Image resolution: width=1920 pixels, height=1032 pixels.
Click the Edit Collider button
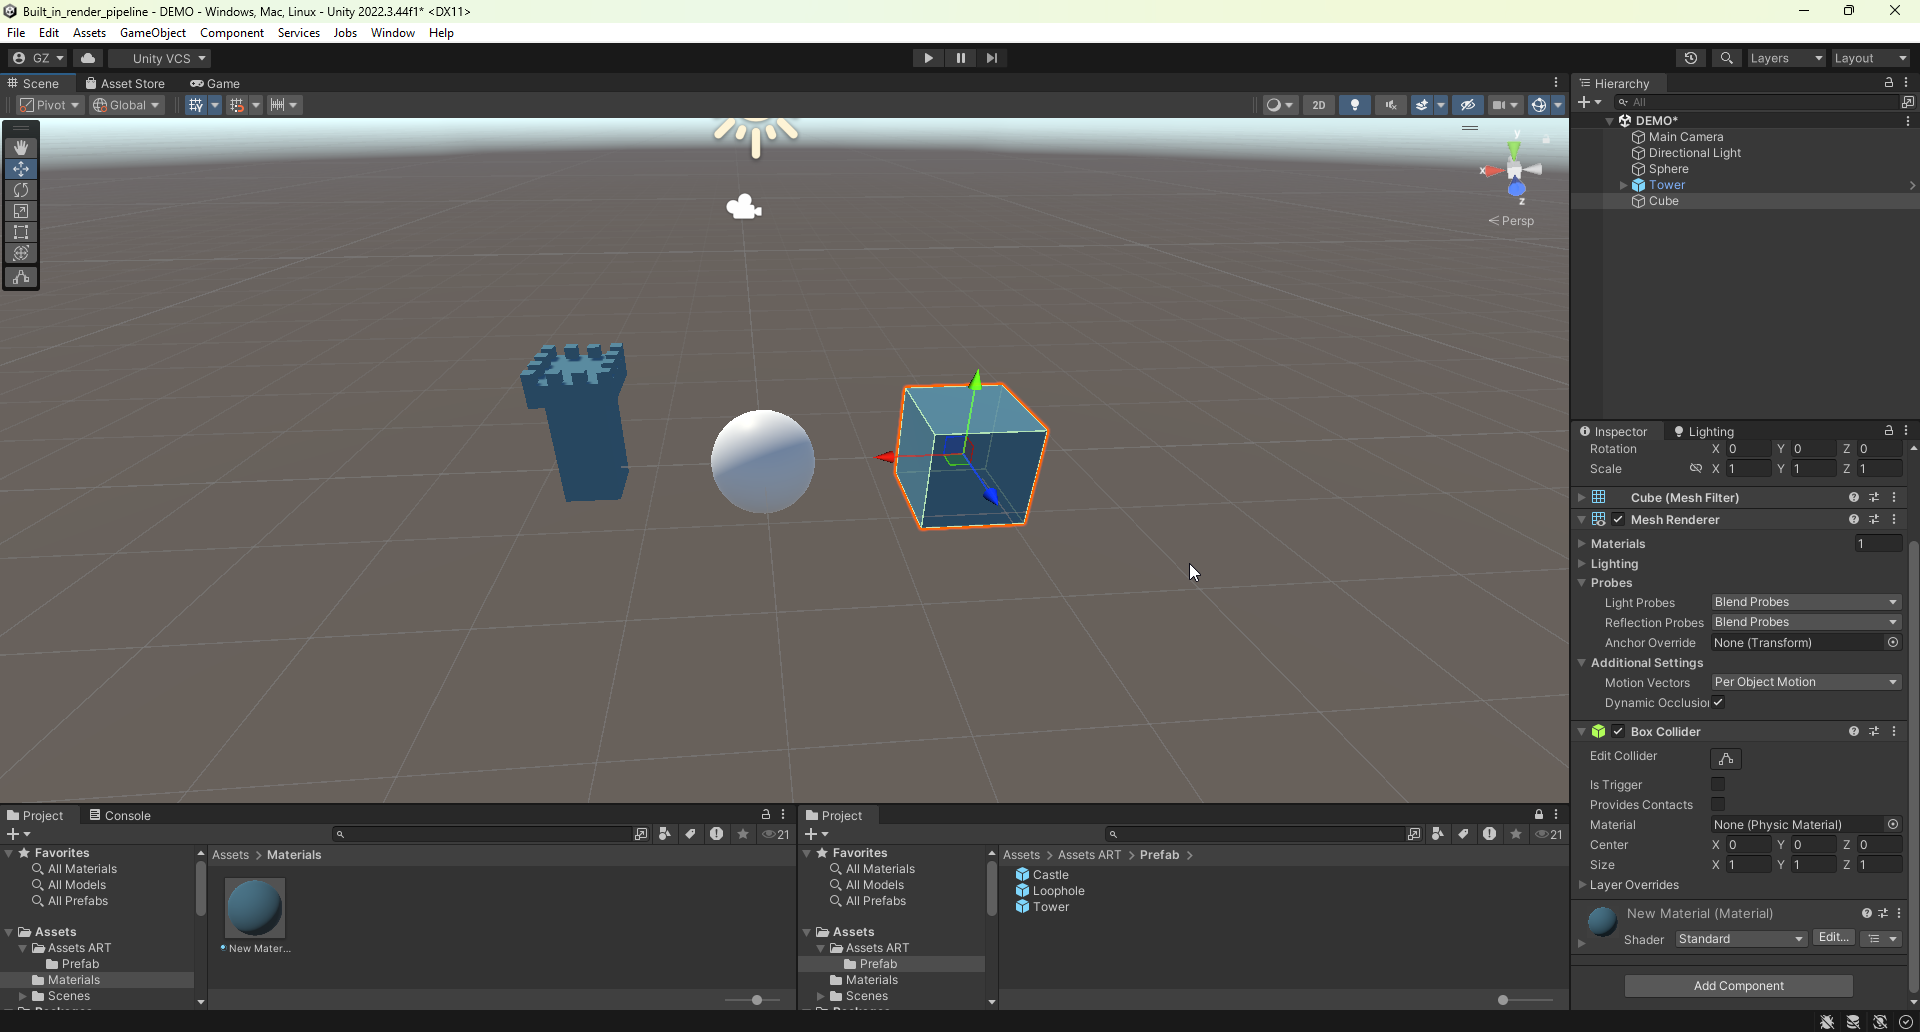(1726, 759)
